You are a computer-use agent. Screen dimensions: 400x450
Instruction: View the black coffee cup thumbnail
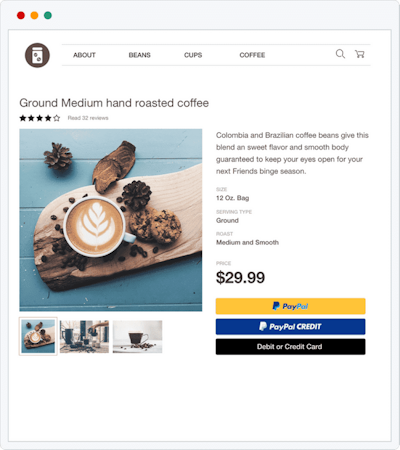(137, 337)
